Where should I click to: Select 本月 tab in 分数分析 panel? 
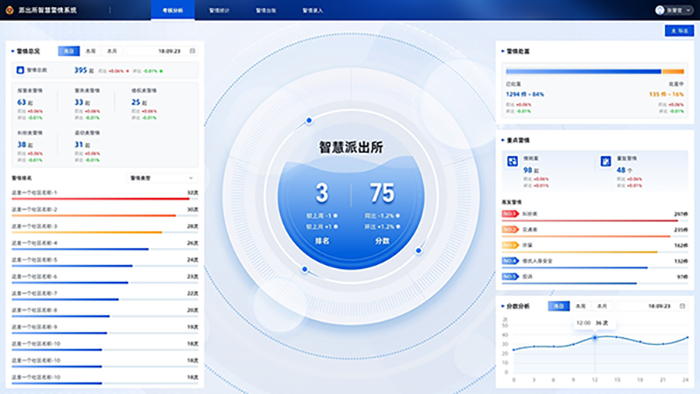point(602,306)
